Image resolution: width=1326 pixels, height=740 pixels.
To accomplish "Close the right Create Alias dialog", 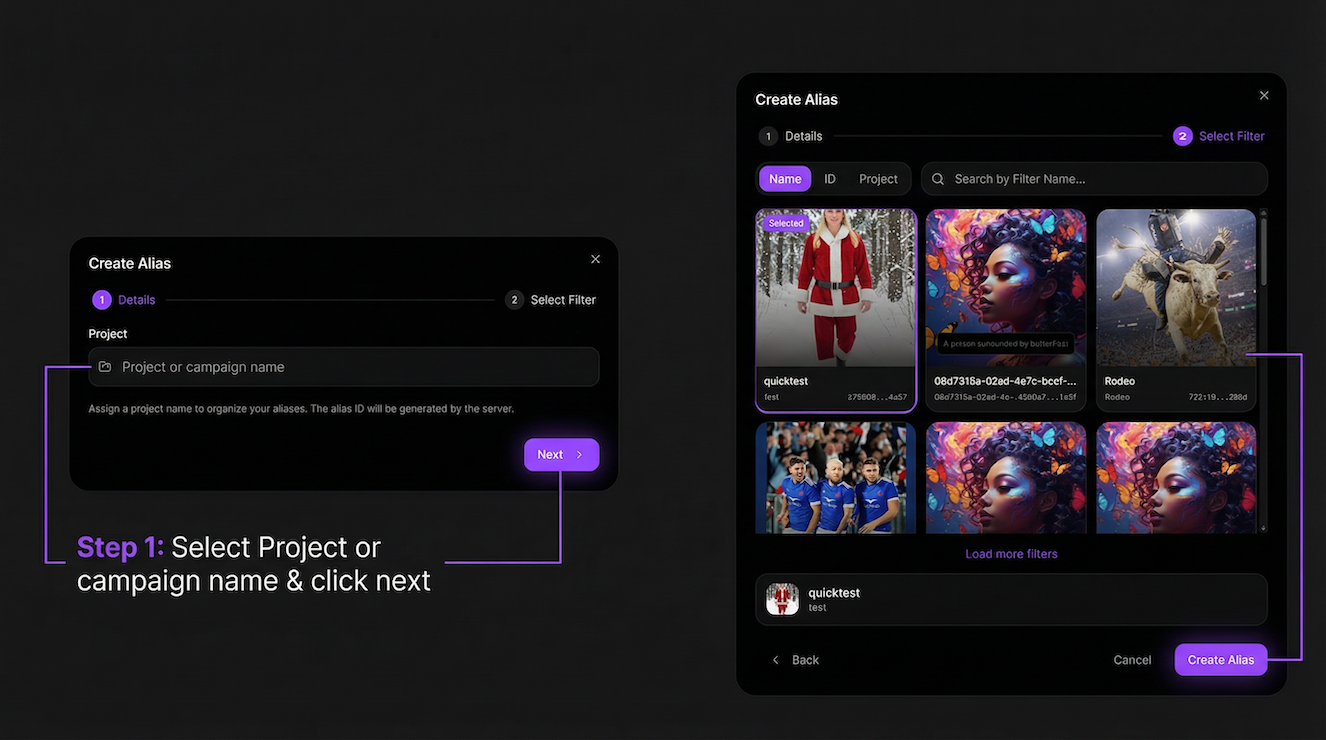I will (1264, 96).
